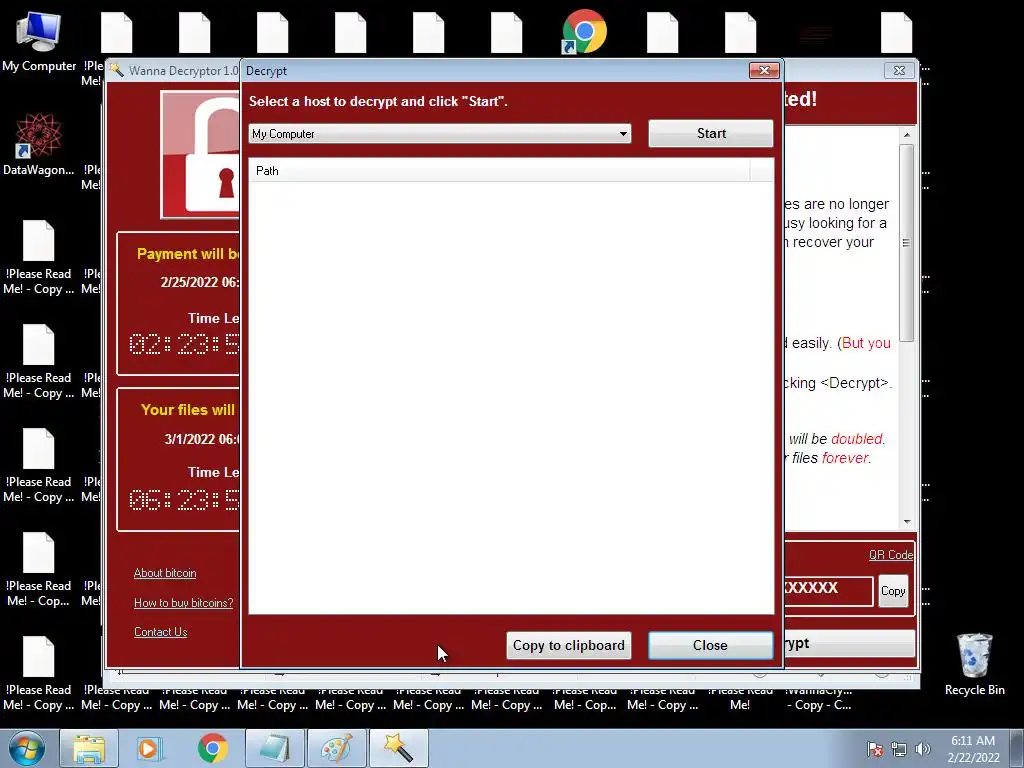Select the top-right blank file icon on desktop
The image size is (1024, 768).
896,33
